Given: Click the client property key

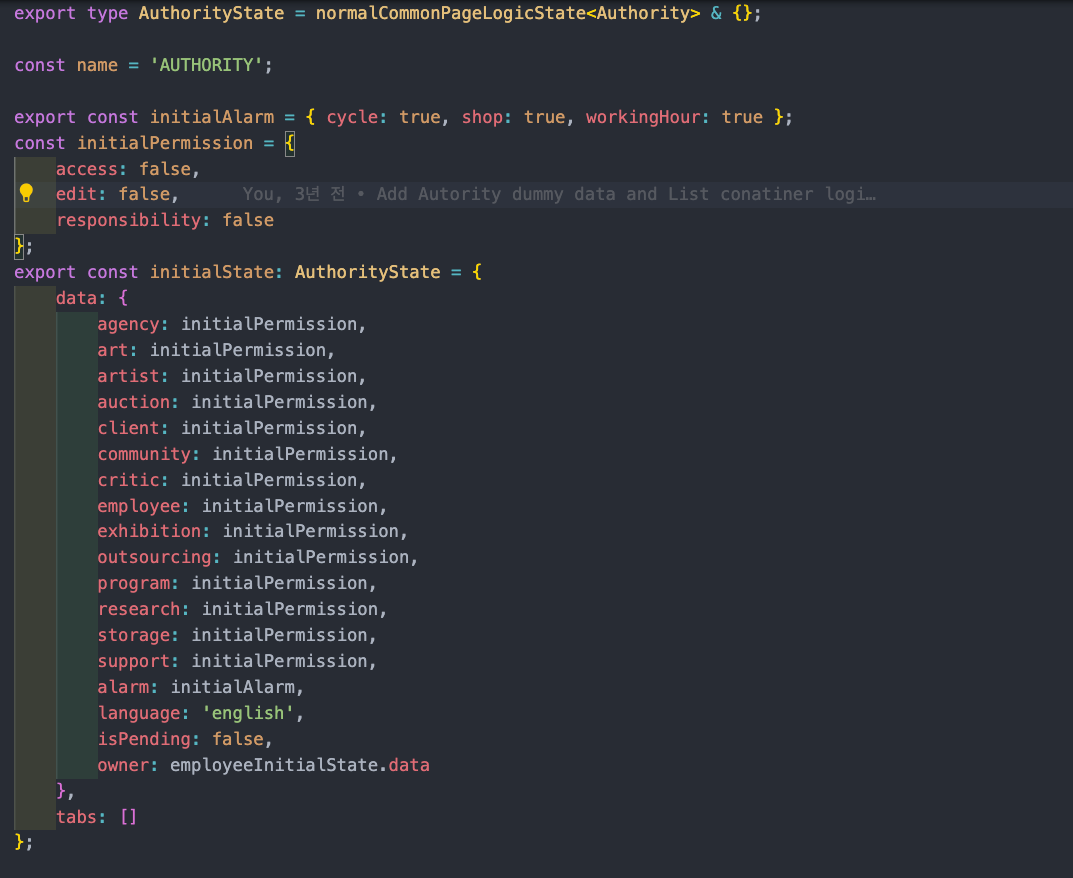Looking at the screenshot, I should click(128, 428).
